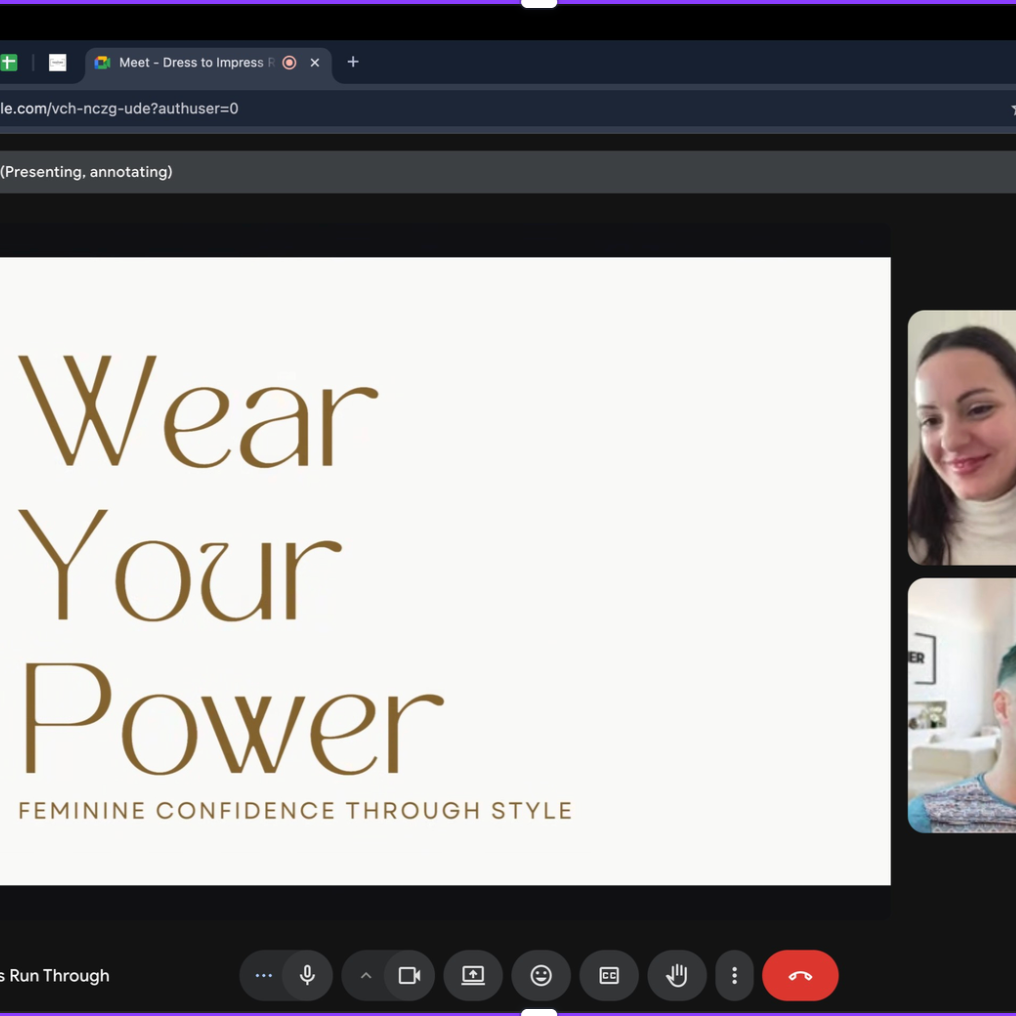Click the address bar URL
This screenshot has height=1016, width=1016.
(x=120, y=108)
